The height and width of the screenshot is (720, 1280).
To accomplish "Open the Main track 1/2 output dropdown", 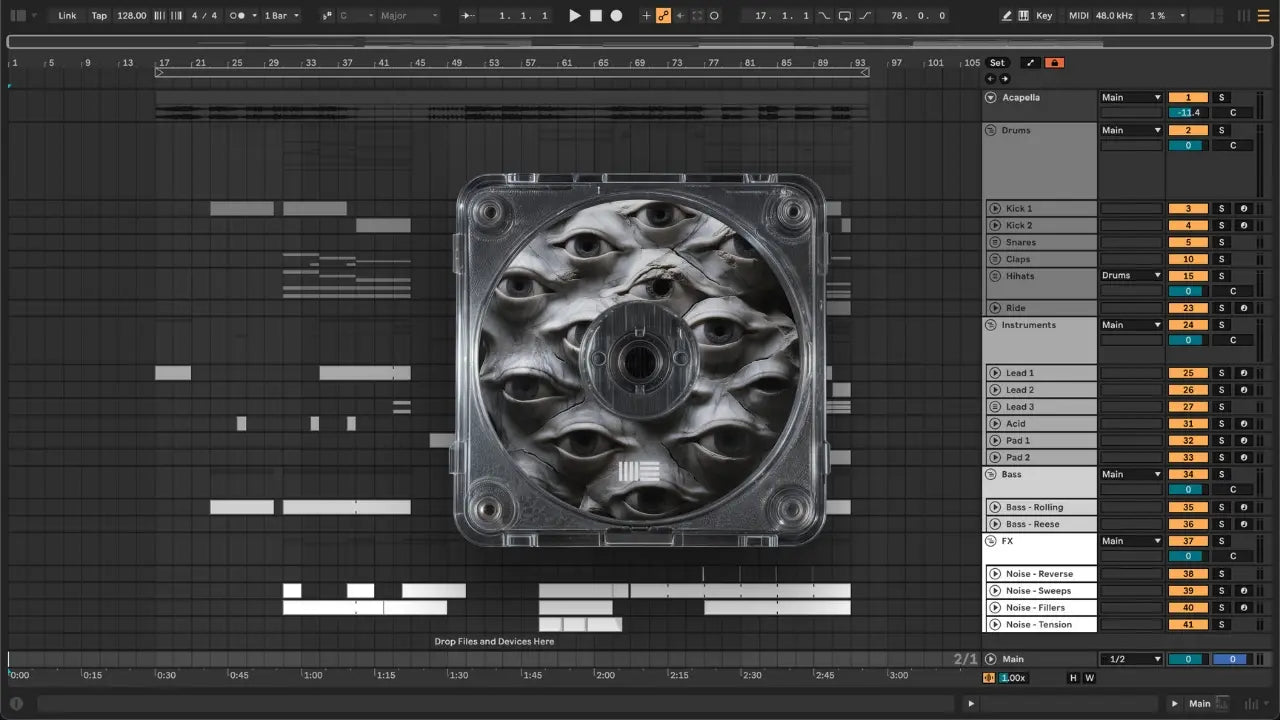I will [x=1131, y=659].
